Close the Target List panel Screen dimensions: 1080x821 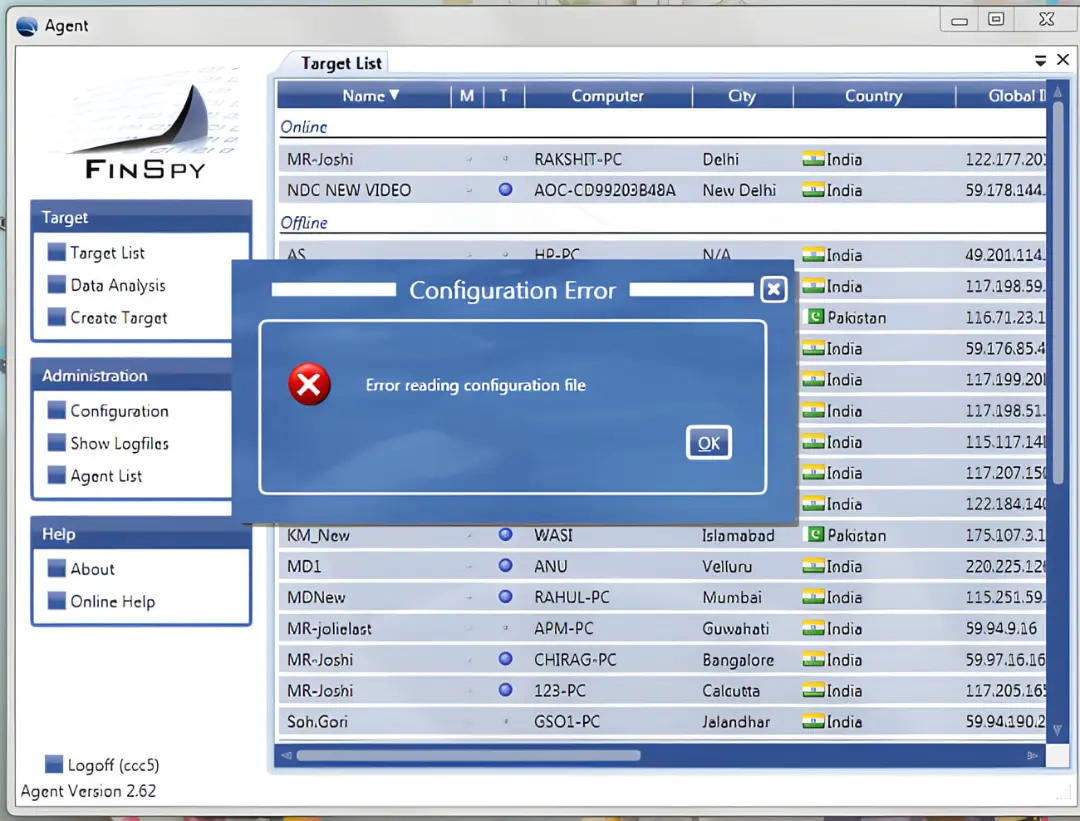[x=1063, y=60]
